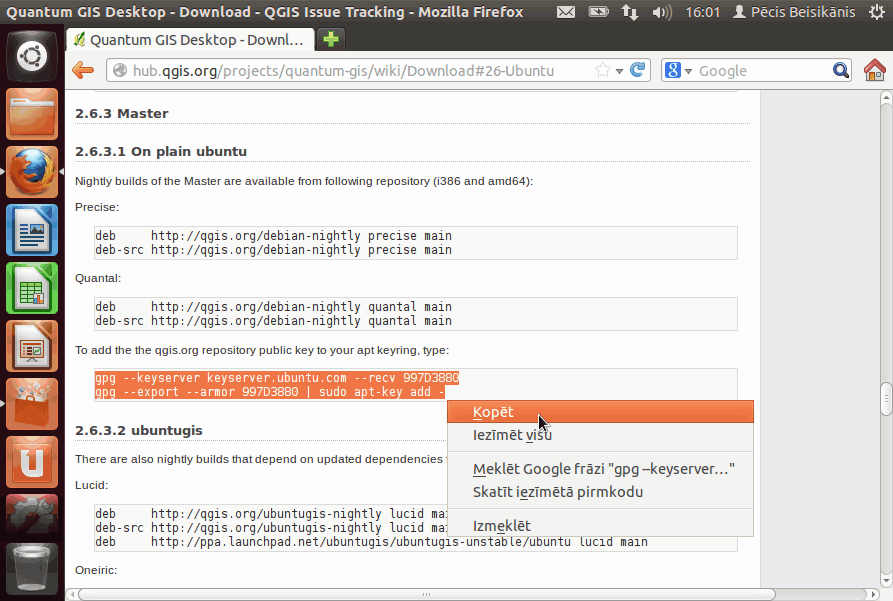Open the Ubuntu Dash home launcher
This screenshot has width=893, height=601.
click(x=32, y=56)
